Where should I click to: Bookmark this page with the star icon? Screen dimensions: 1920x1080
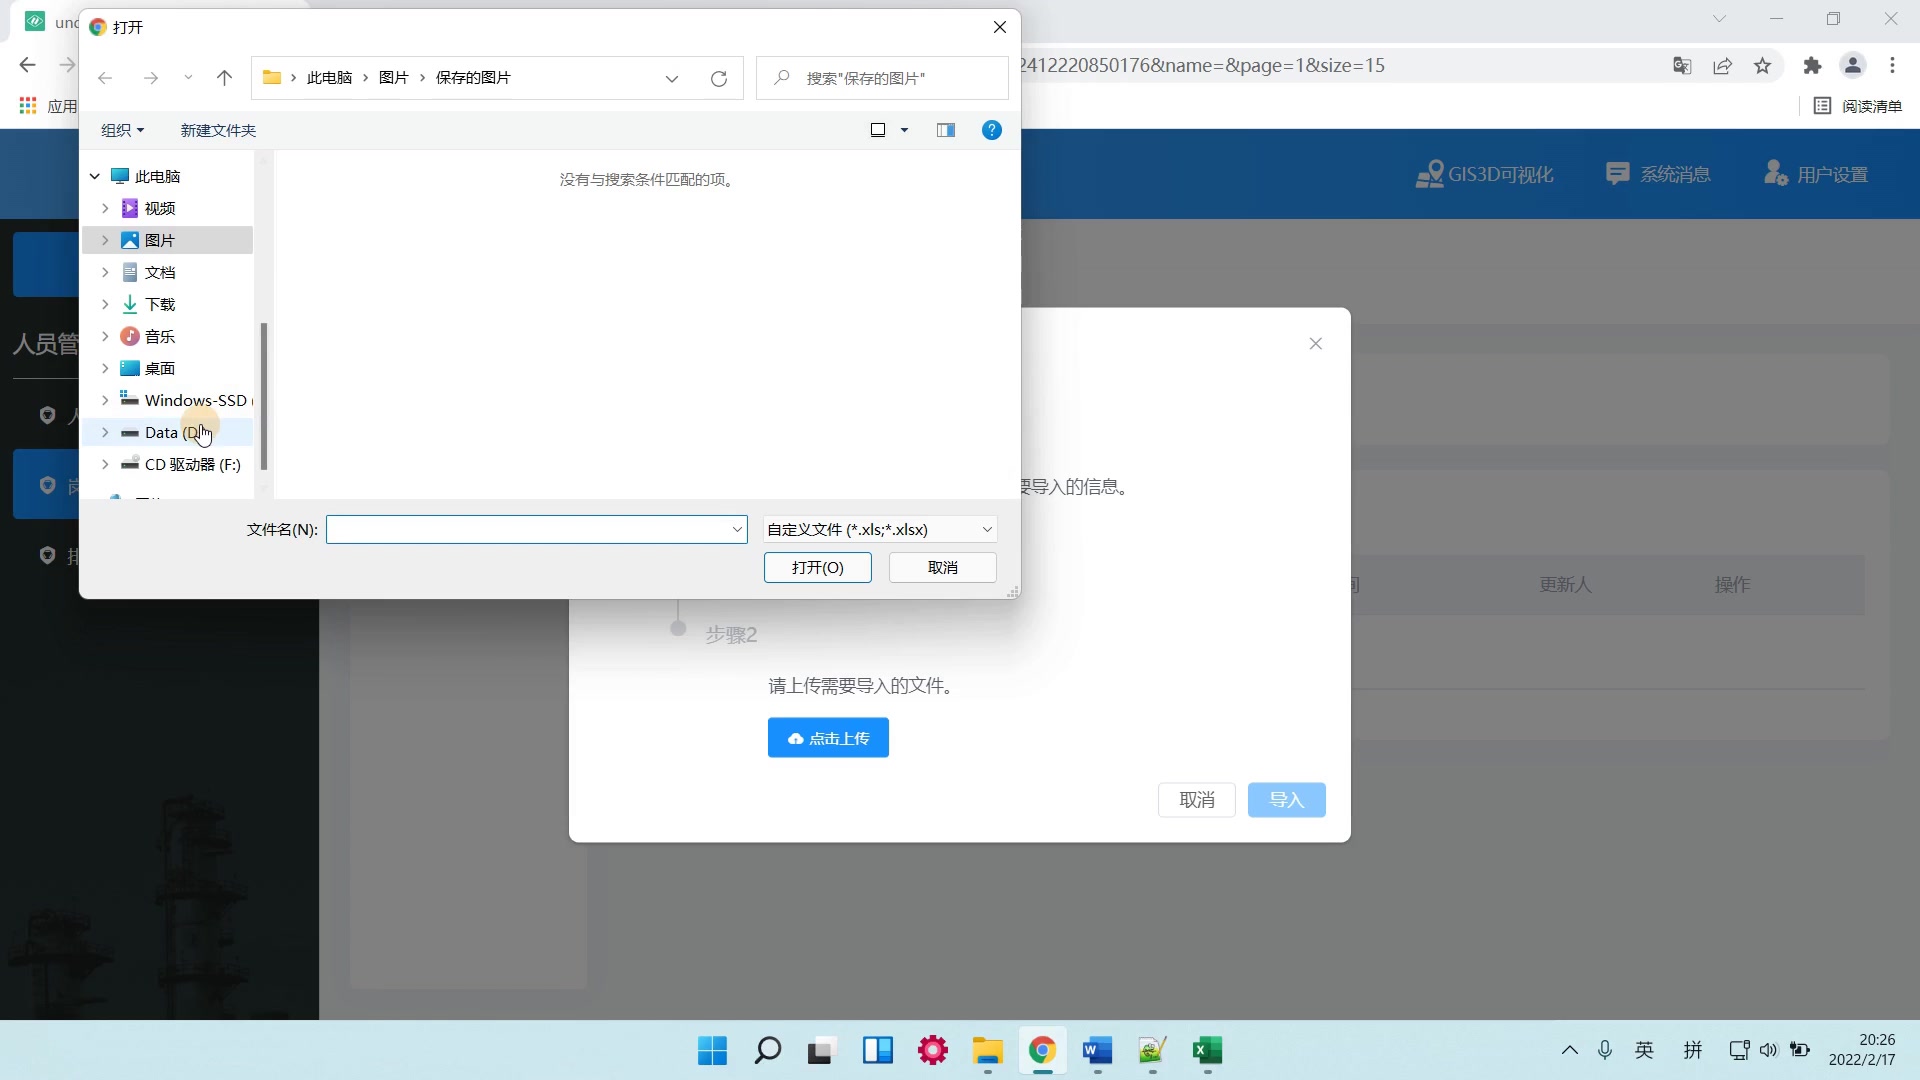click(1762, 66)
